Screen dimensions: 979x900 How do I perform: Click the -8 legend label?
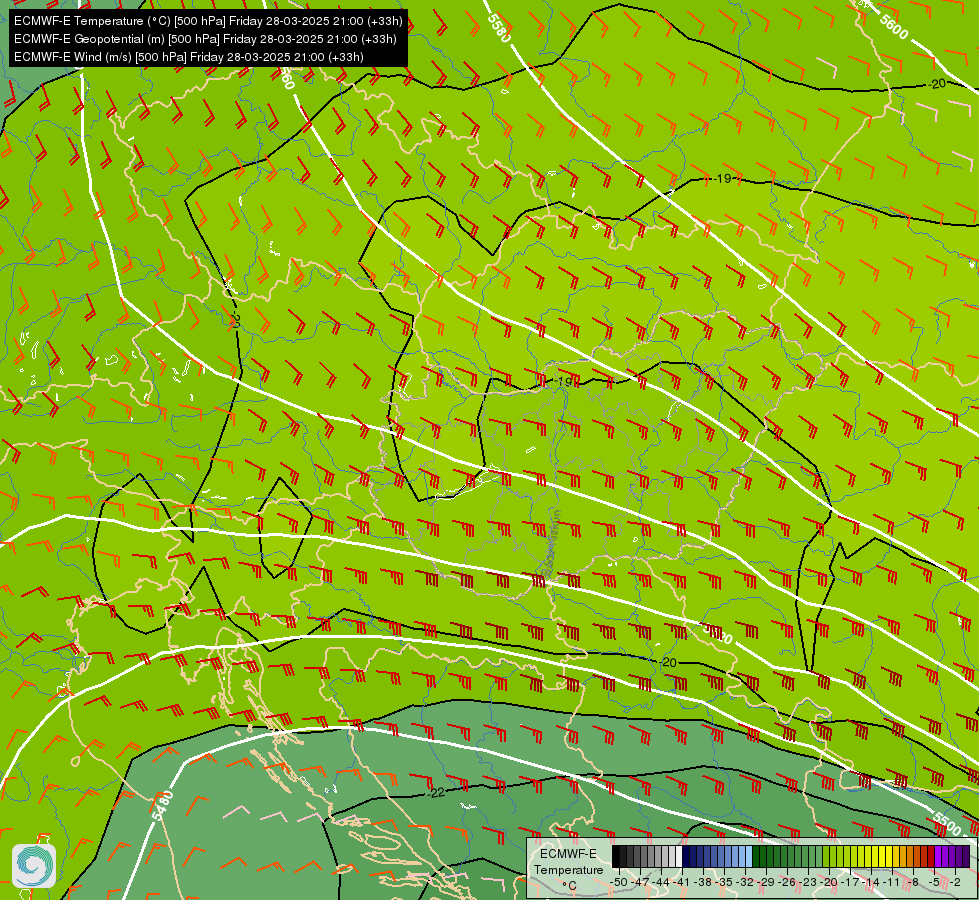point(913,882)
